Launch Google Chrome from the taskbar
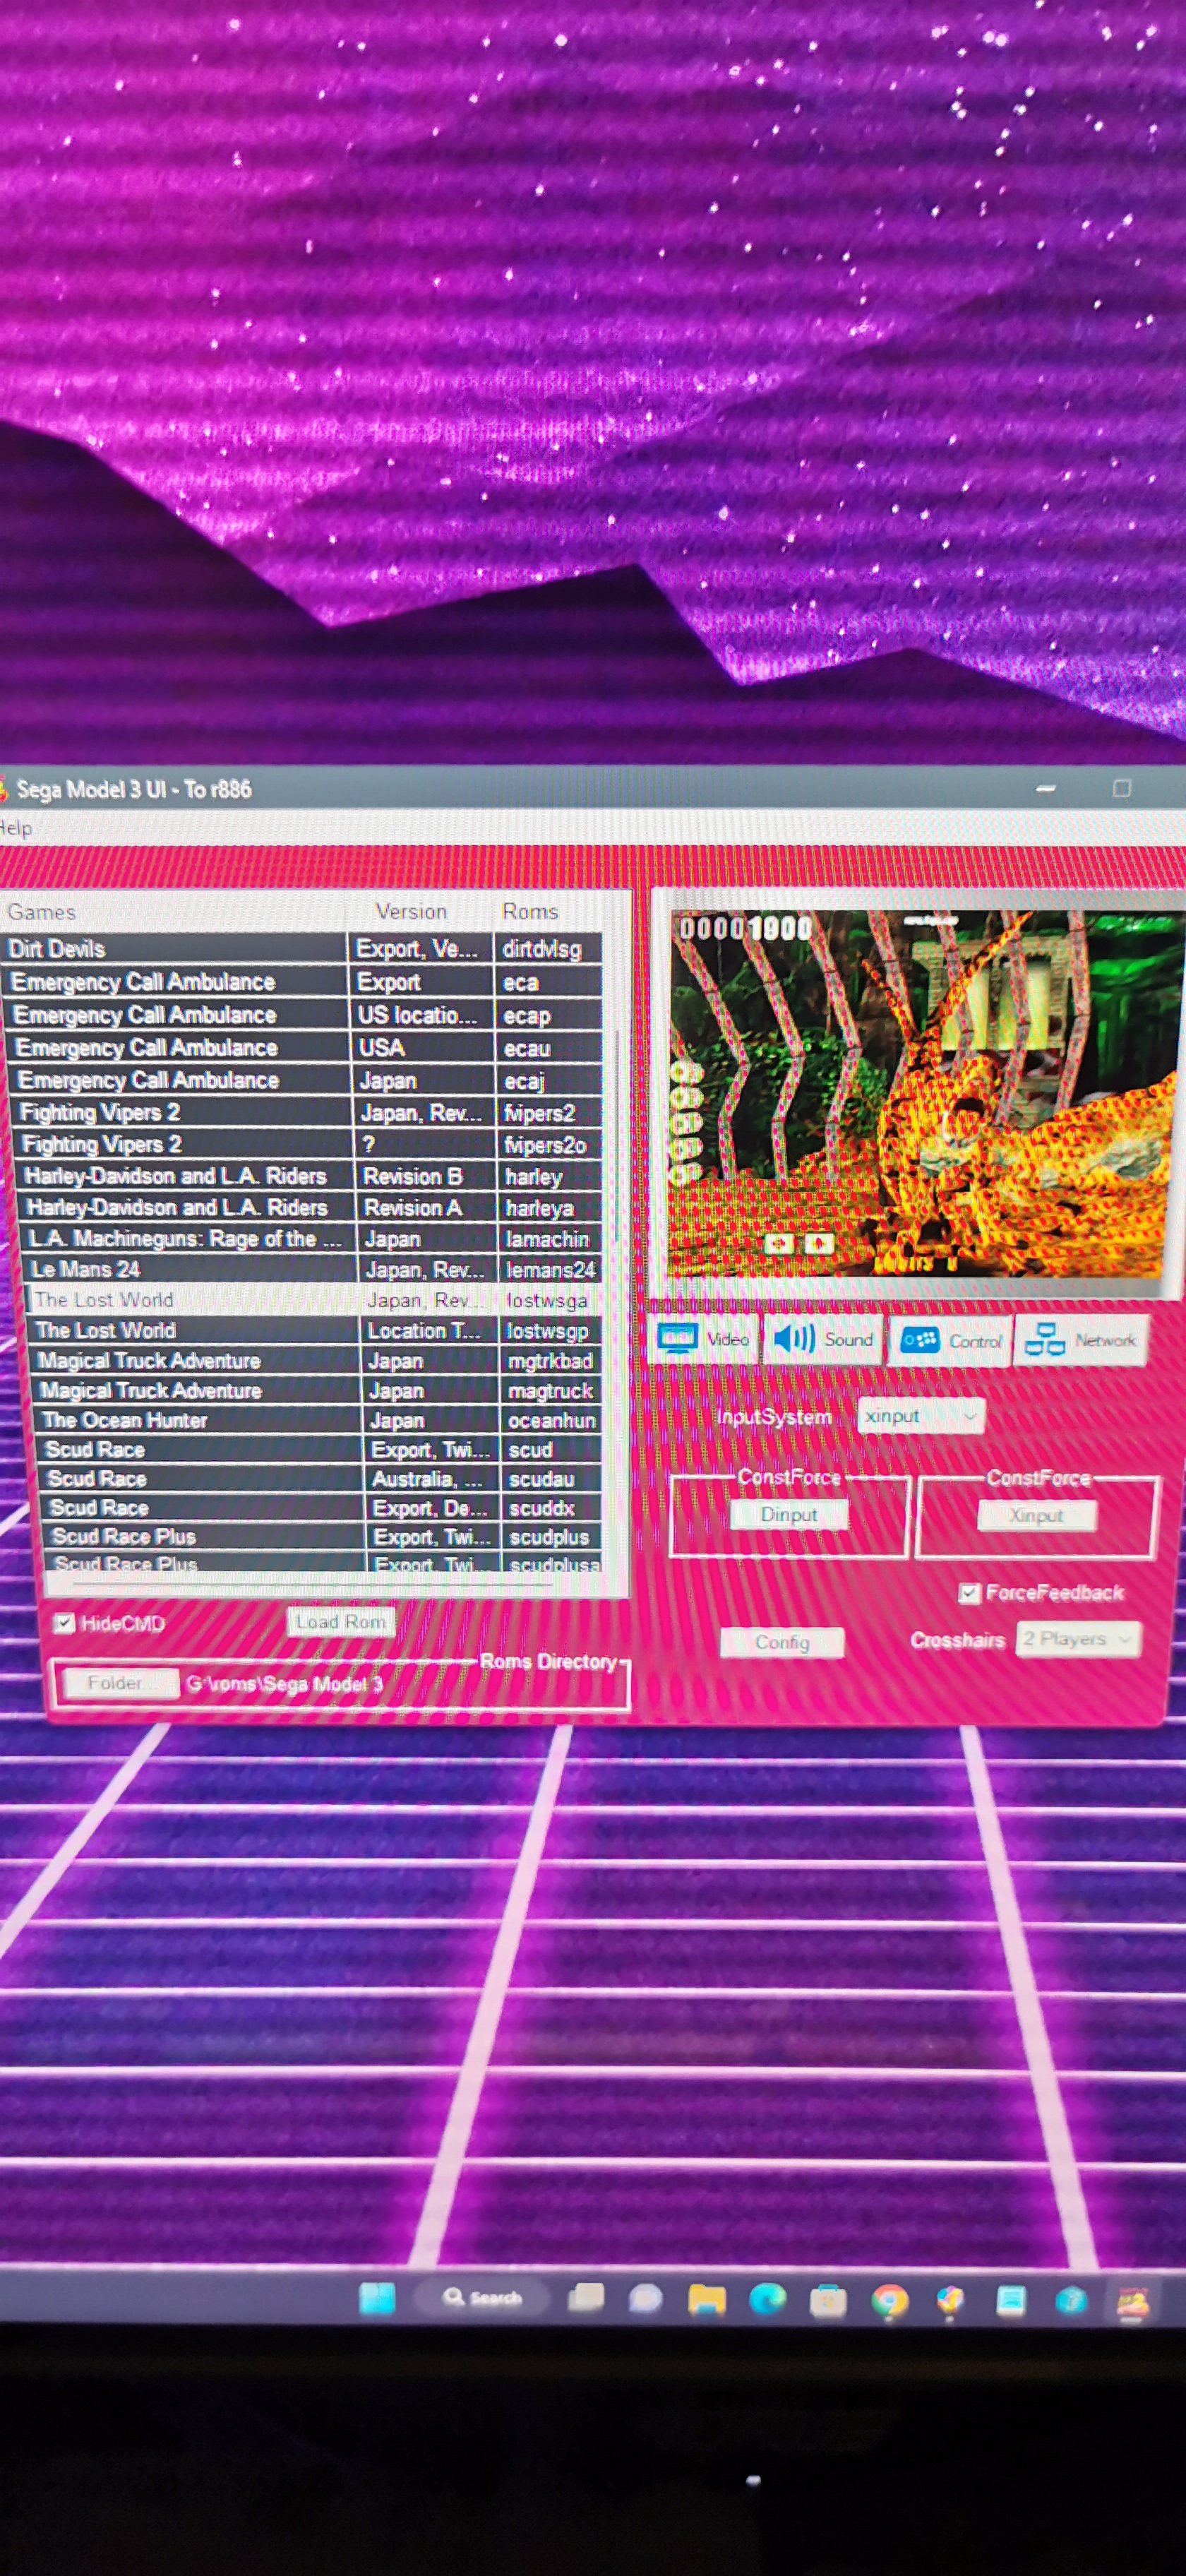Image resolution: width=1186 pixels, height=2576 pixels. tap(889, 2302)
